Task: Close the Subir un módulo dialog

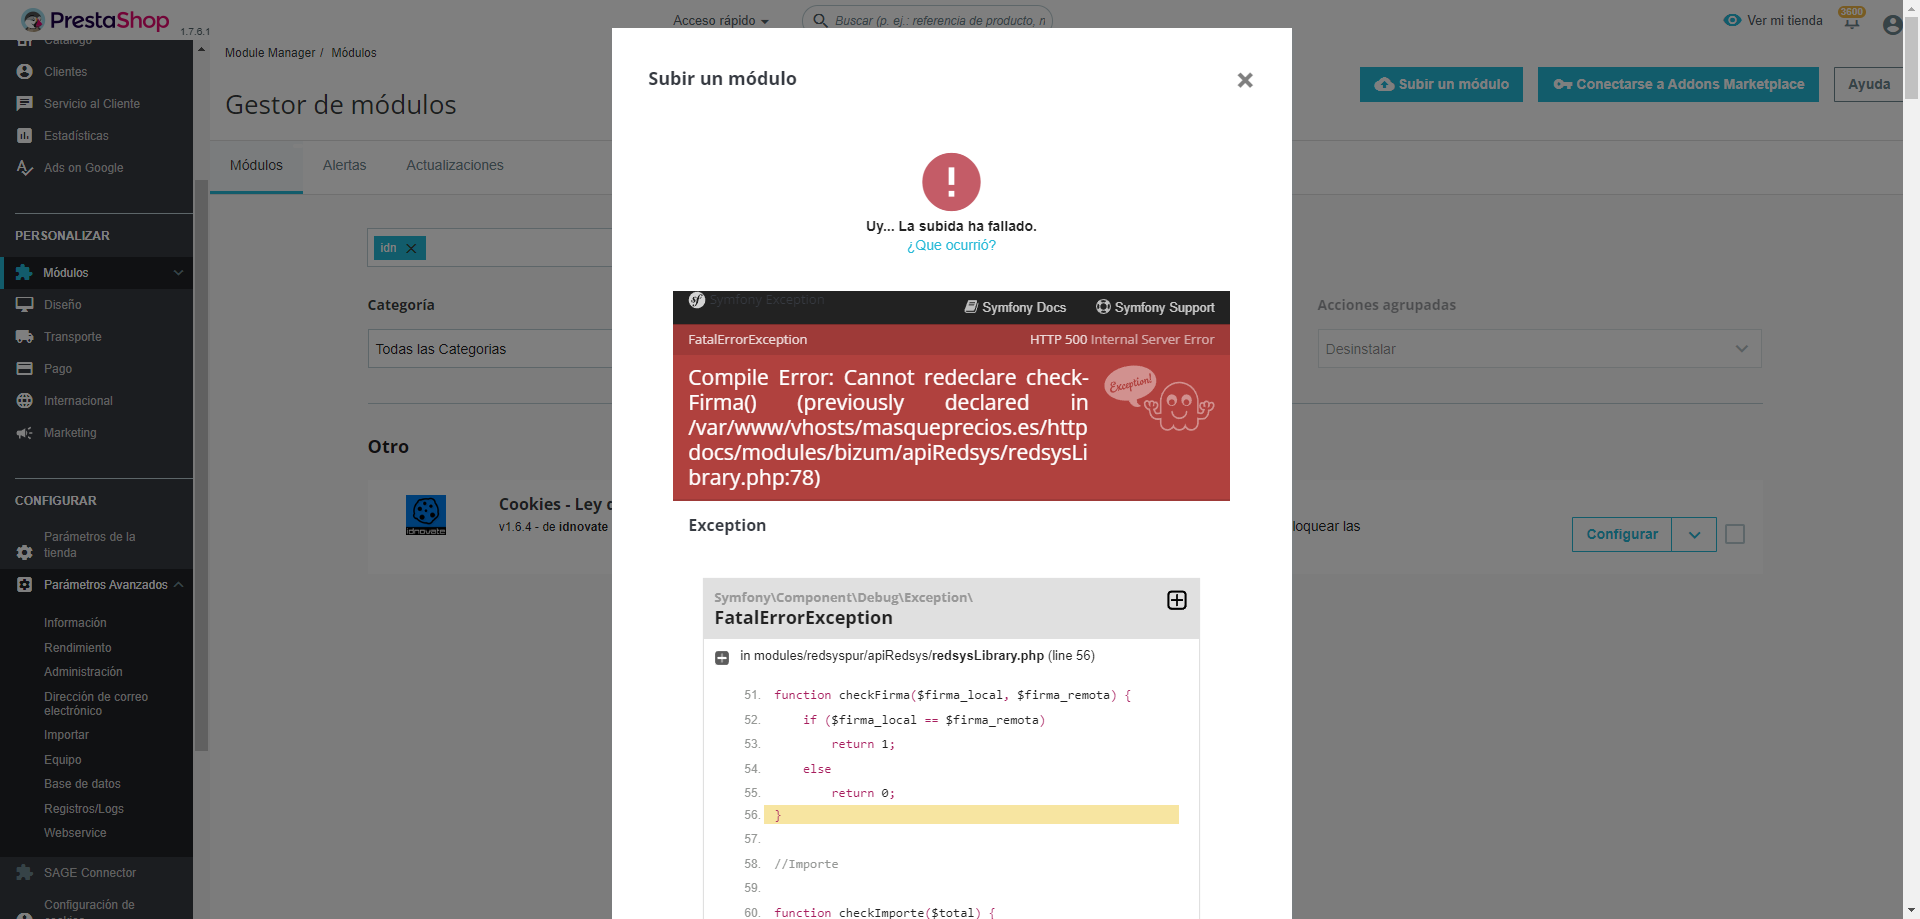Action: [1245, 80]
